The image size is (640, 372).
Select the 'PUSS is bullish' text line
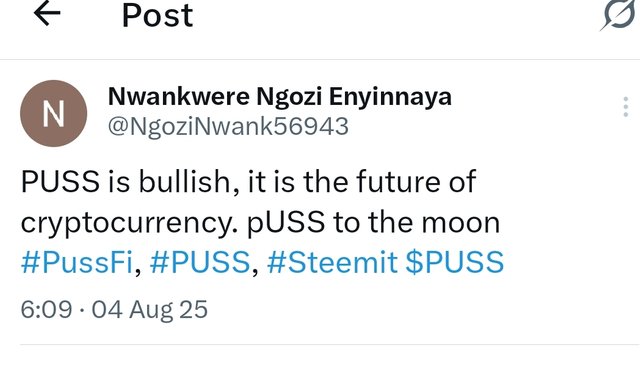(249, 181)
